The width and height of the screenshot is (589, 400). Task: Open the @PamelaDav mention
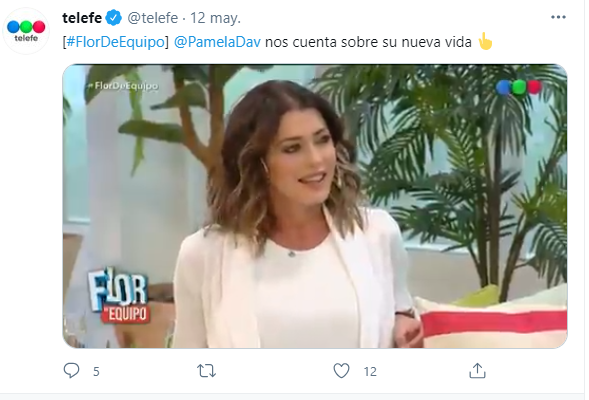tap(217, 42)
